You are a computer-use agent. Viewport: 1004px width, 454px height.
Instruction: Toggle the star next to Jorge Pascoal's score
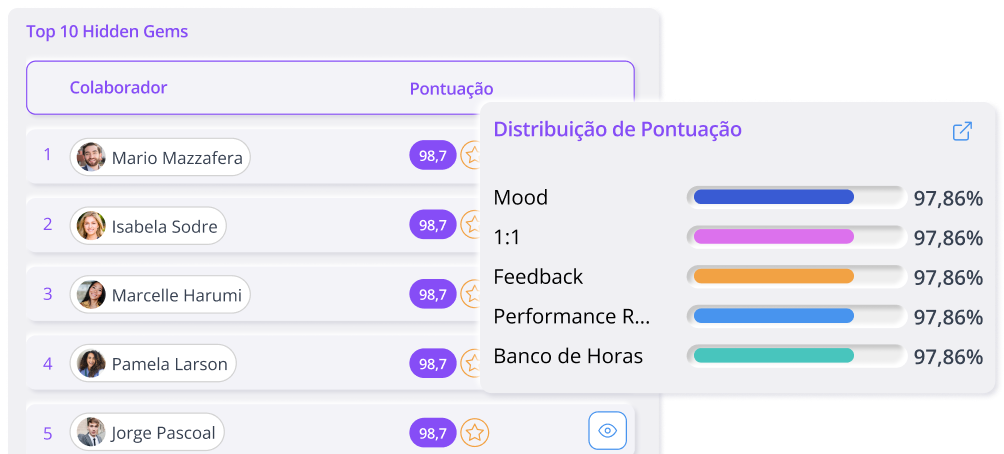tap(474, 433)
